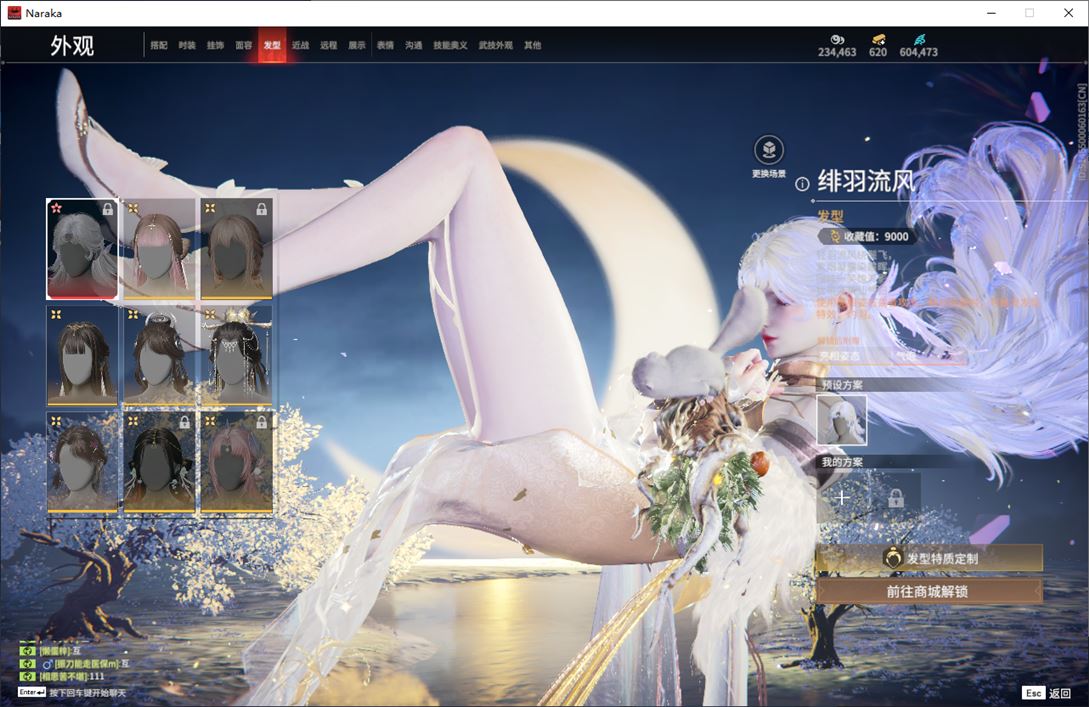Go to the 面容 face tab
Image resolution: width=1089 pixels, height=707 pixels.
coord(244,45)
